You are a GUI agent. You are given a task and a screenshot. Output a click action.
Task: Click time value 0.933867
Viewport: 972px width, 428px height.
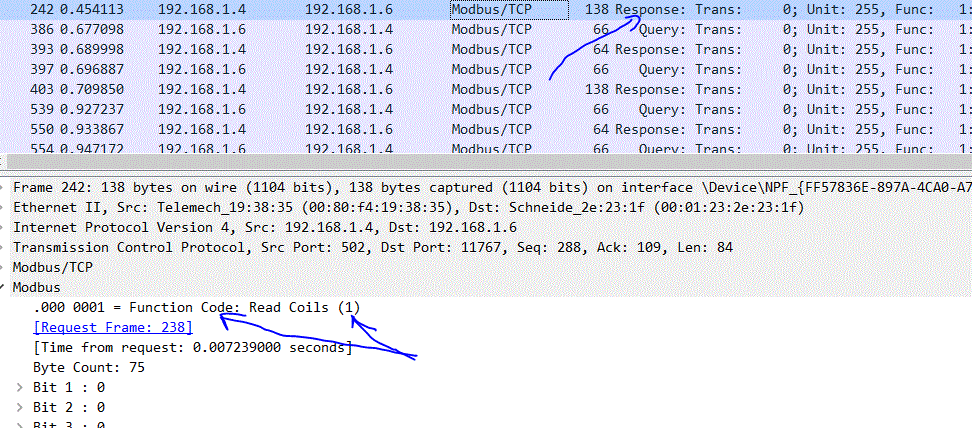click(92, 128)
